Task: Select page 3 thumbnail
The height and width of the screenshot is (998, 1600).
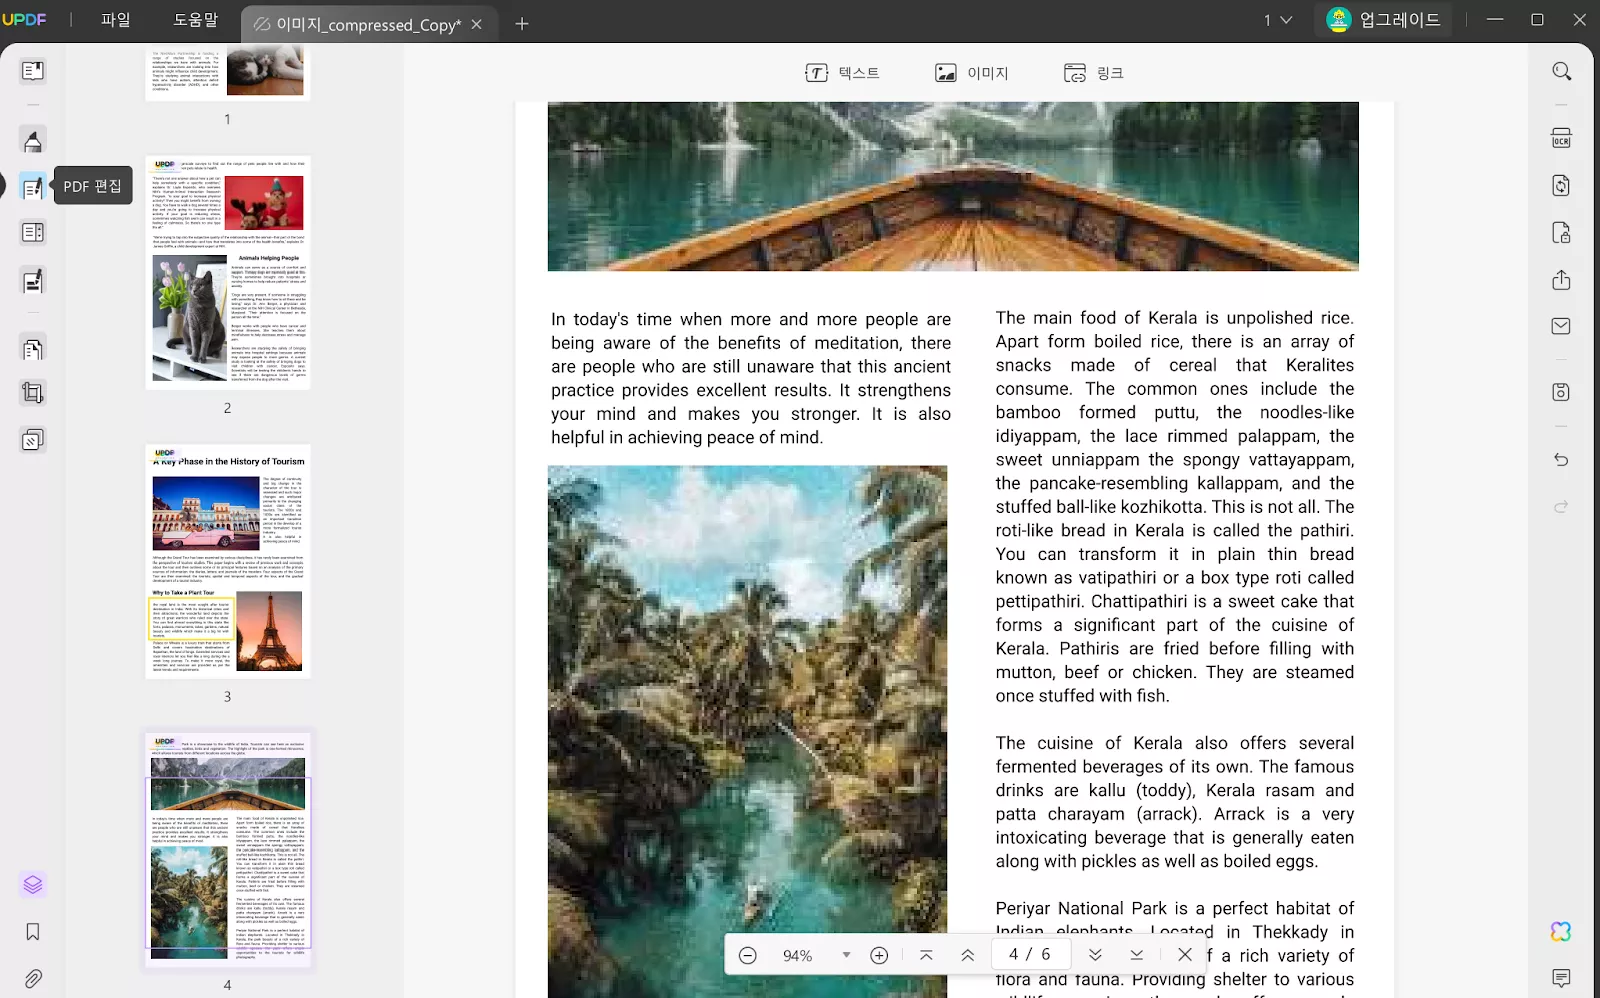Action: click(x=228, y=562)
